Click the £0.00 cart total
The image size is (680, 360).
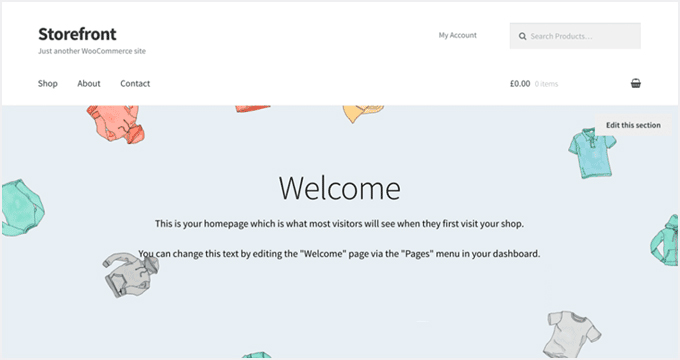[520, 83]
